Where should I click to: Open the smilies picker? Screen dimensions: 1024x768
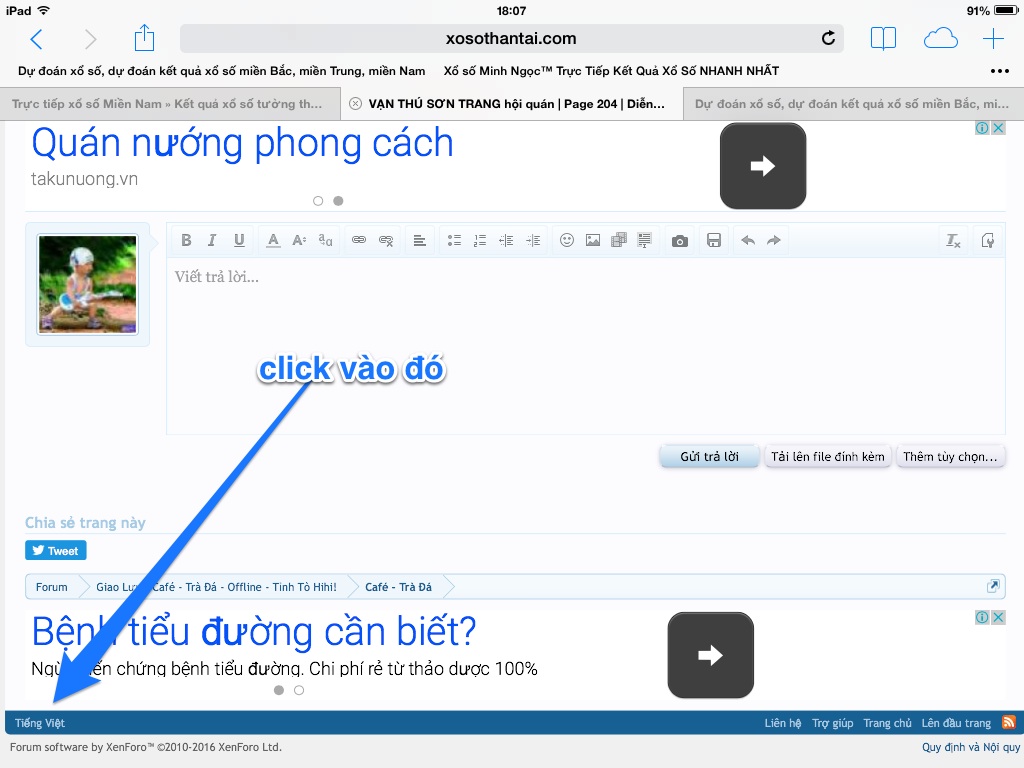point(567,240)
